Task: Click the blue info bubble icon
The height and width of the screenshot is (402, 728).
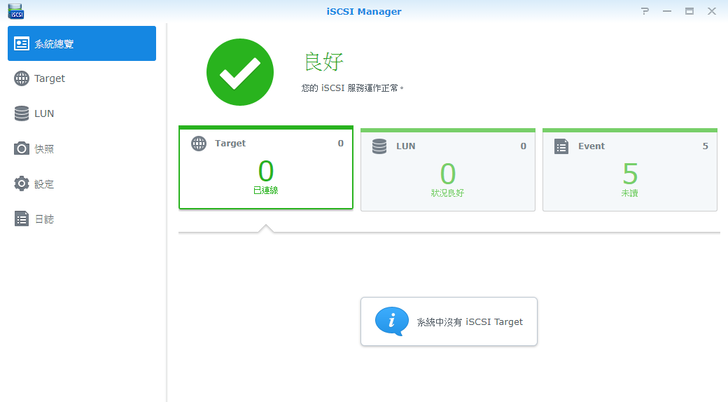Action: pos(392,321)
